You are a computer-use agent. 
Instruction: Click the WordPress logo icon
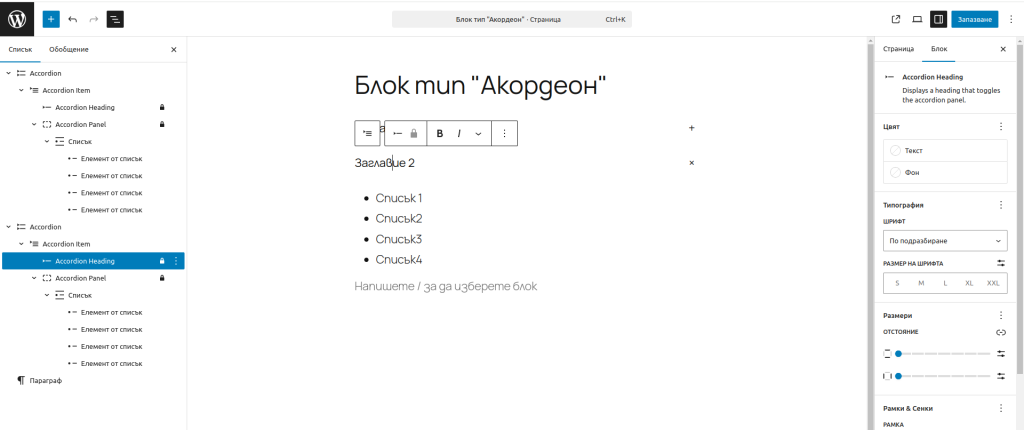coord(18,18)
